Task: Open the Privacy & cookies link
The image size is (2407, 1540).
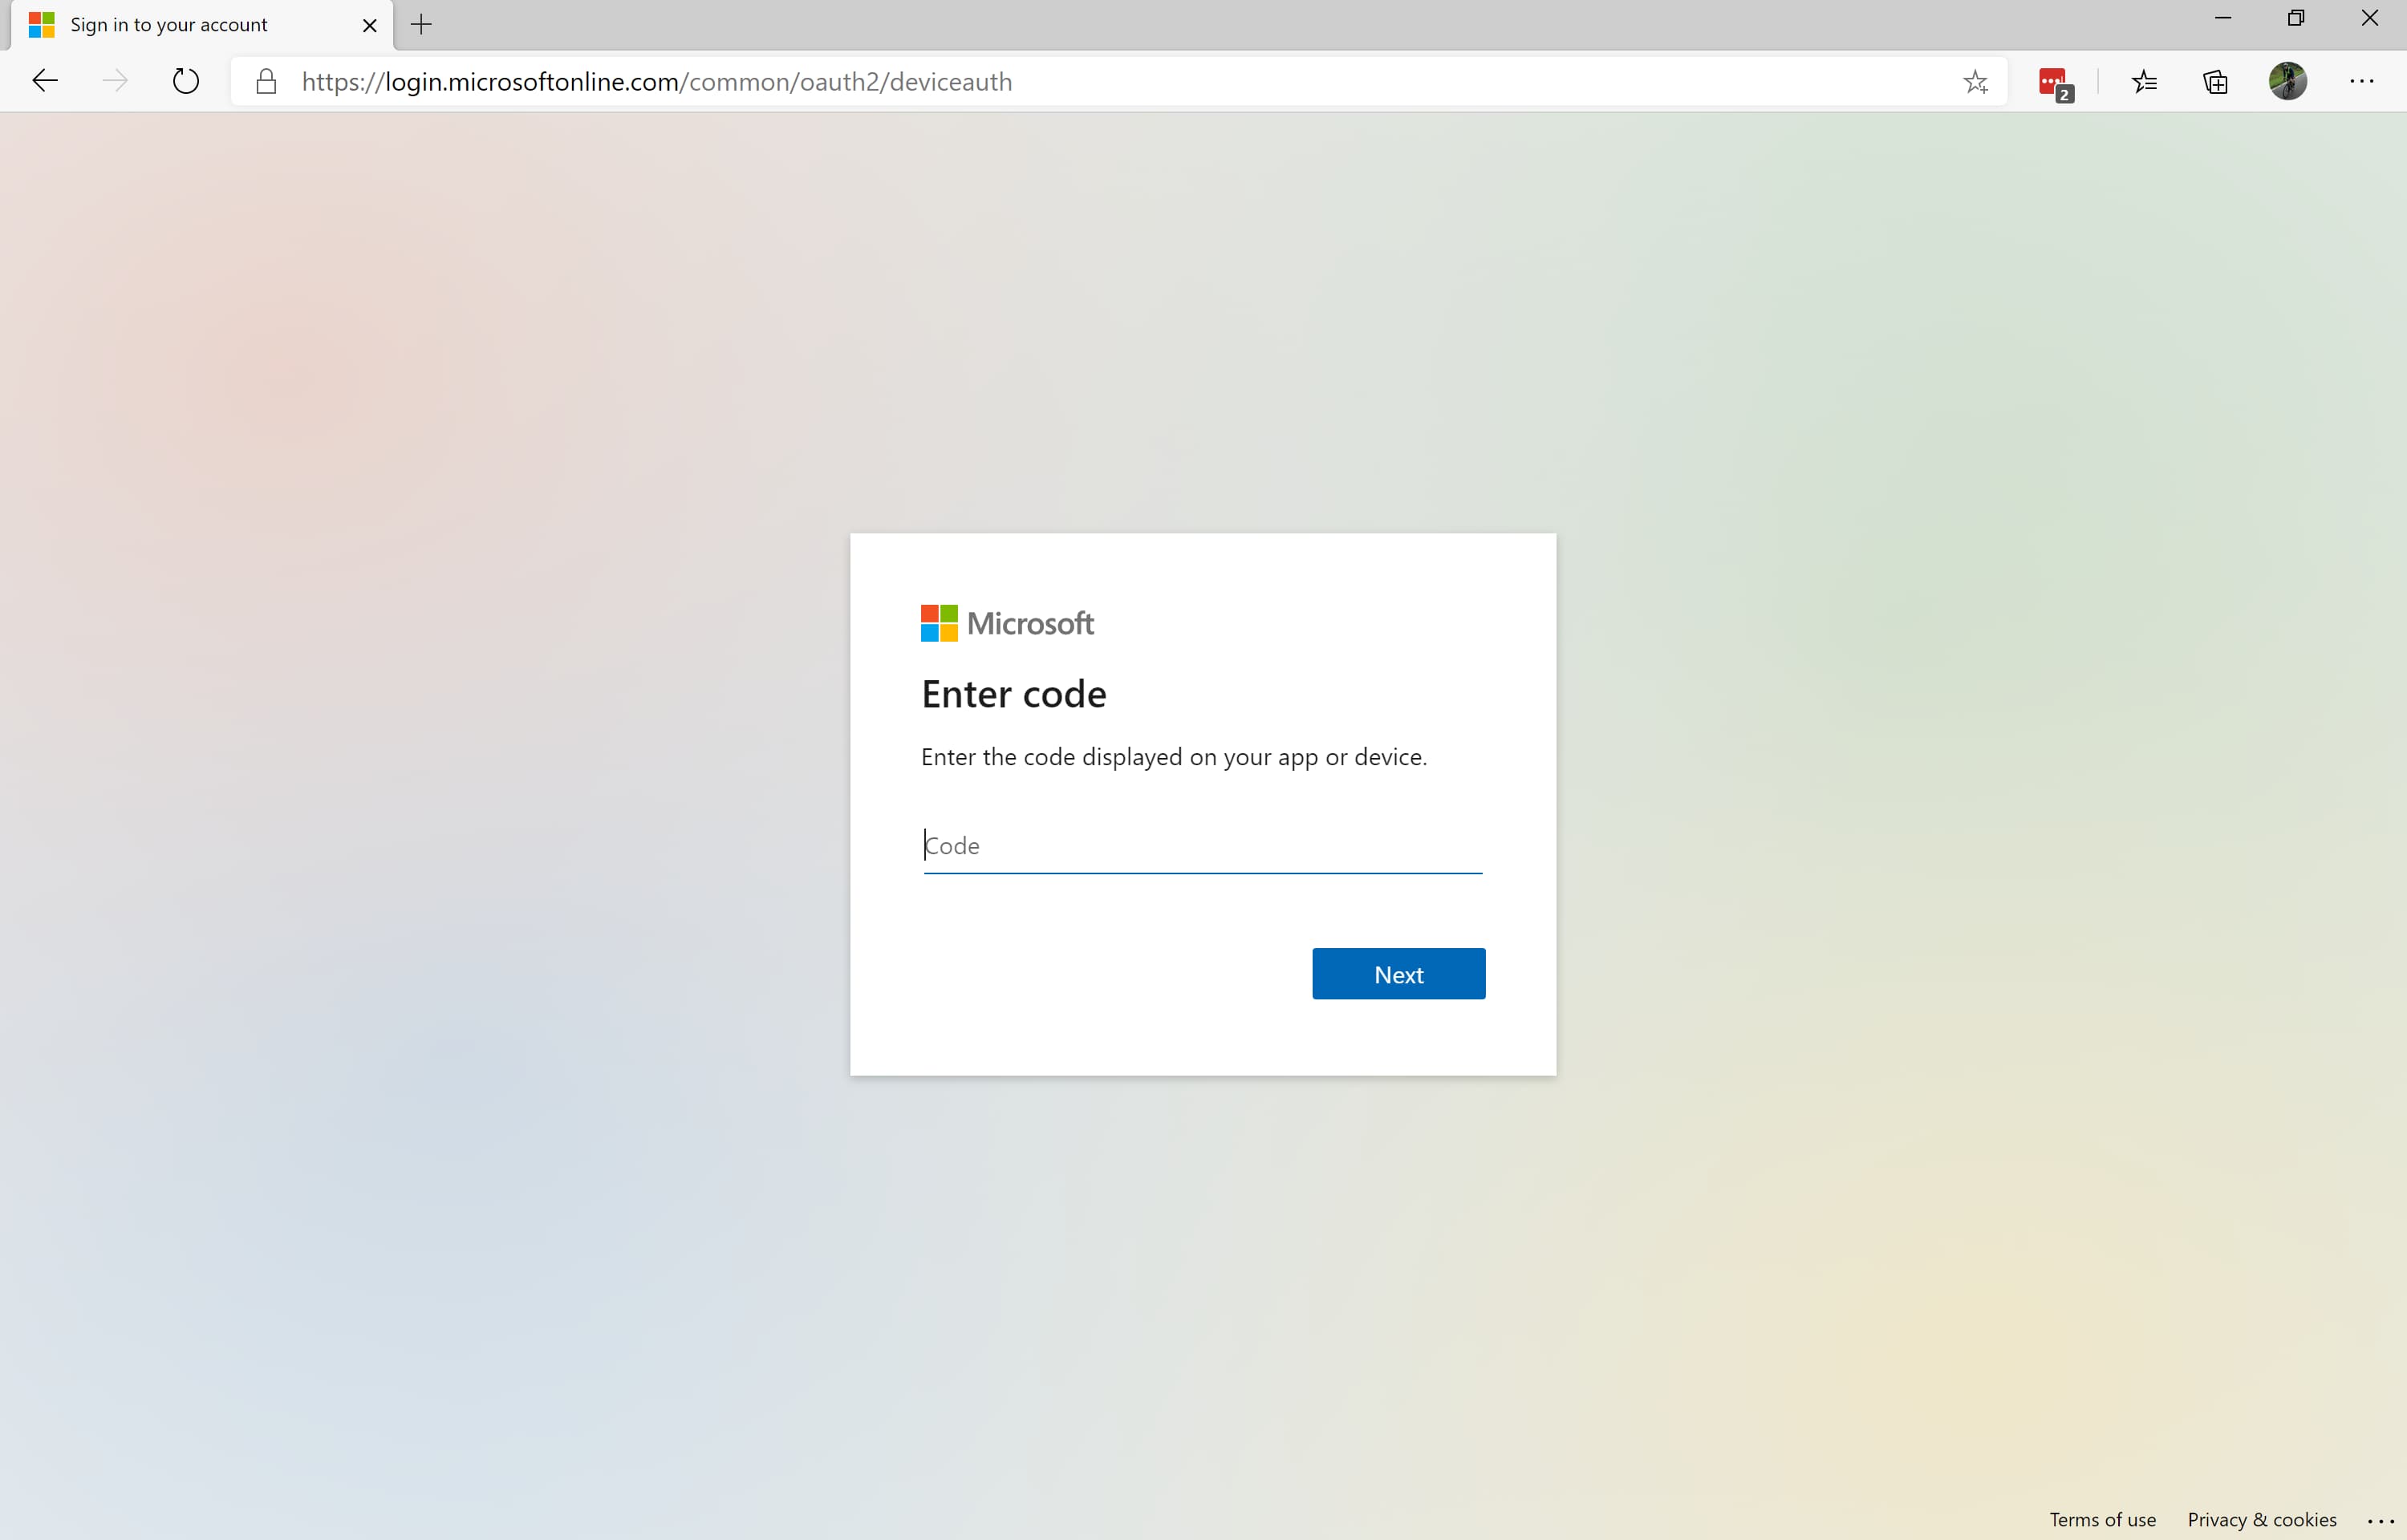Action: click(x=2262, y=1519)
